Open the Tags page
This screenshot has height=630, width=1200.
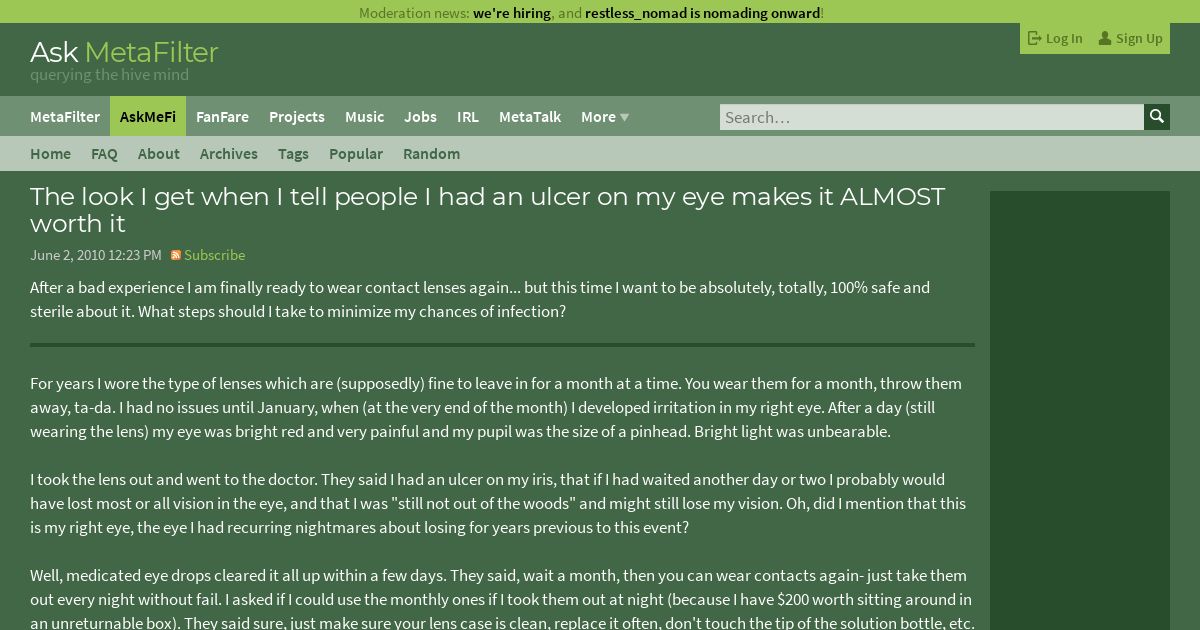pos(293,153)
